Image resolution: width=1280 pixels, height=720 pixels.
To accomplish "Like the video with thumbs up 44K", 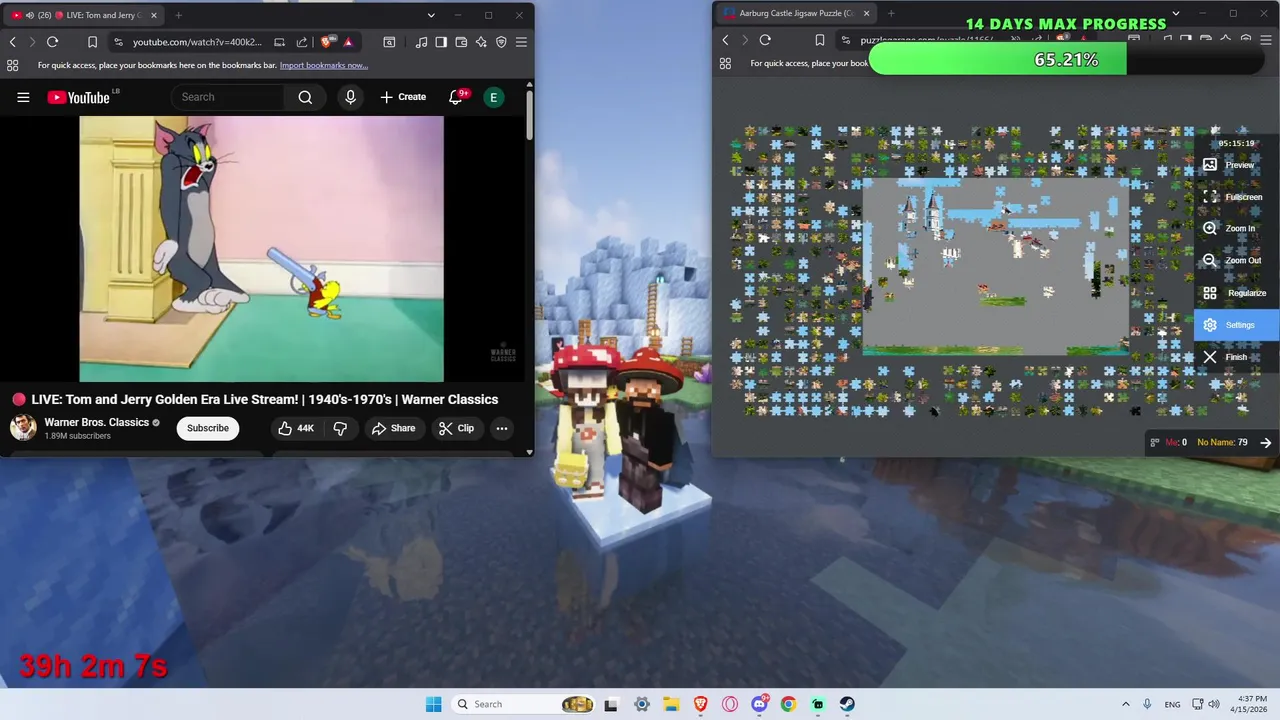I will click(x=296, y=428).
